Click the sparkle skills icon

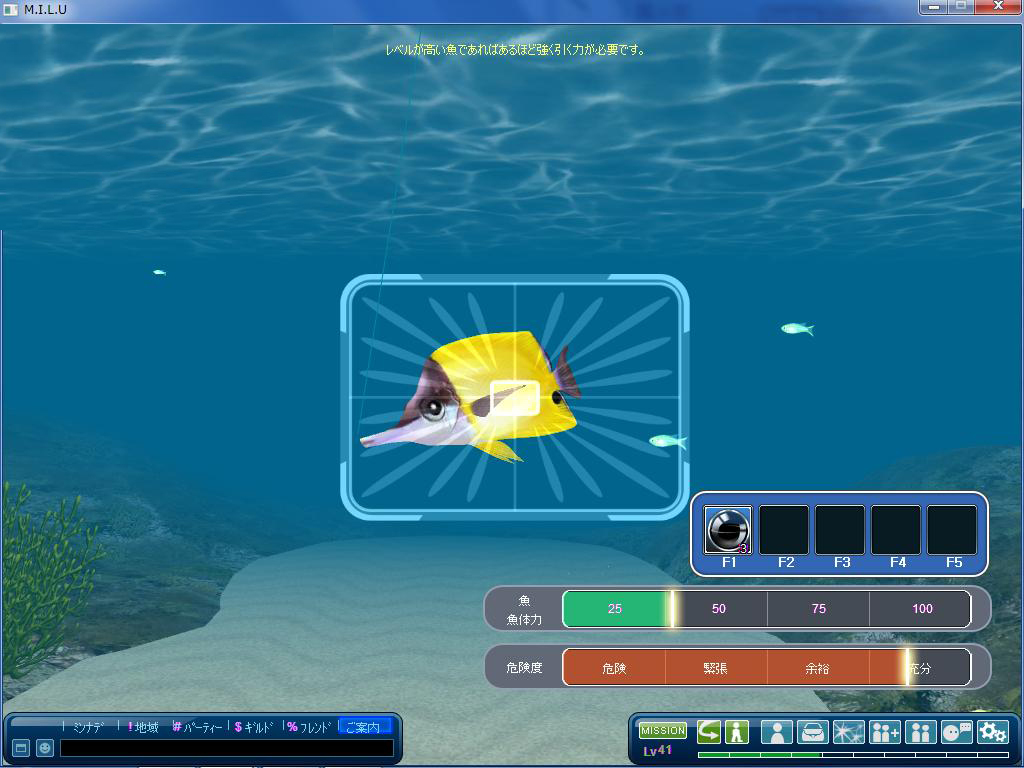pos(848,732)
